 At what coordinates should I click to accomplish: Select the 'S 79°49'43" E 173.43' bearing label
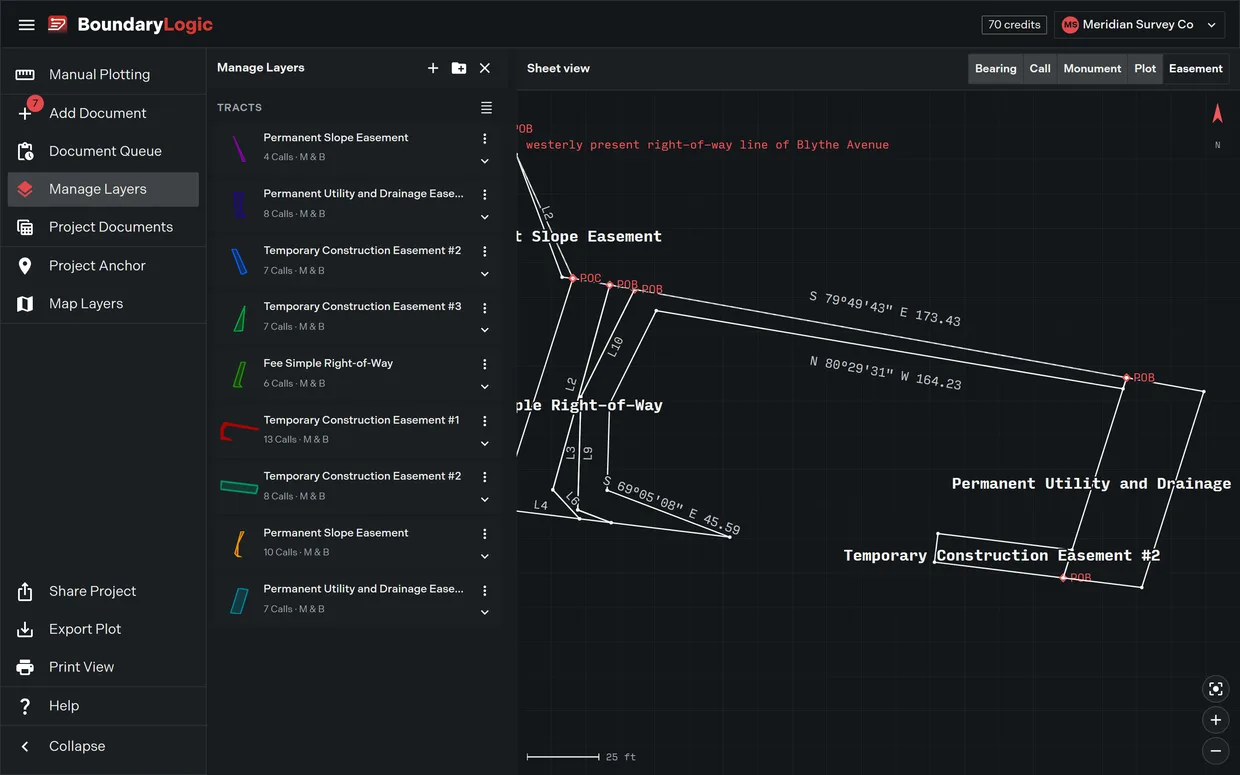885,308
